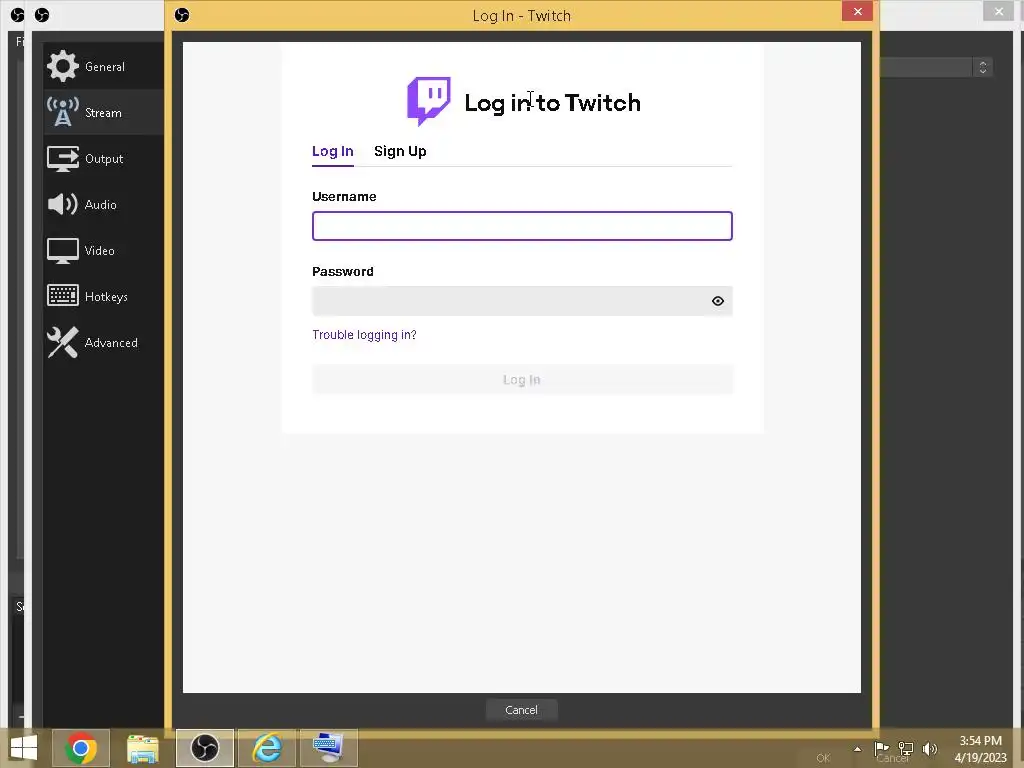This screenshot has width=1024, height=768.
Task: Show password with the eye icon
Action: (718, 301)
